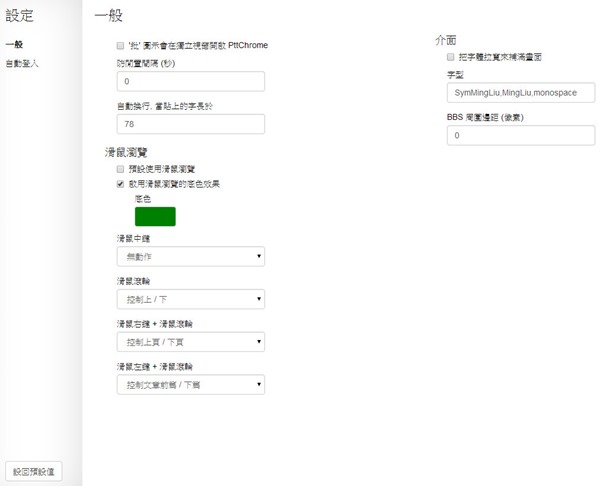Screen dimensions: 600x486
Task: Focus the auto line-wrap length field
Action: tap(190, 124)
